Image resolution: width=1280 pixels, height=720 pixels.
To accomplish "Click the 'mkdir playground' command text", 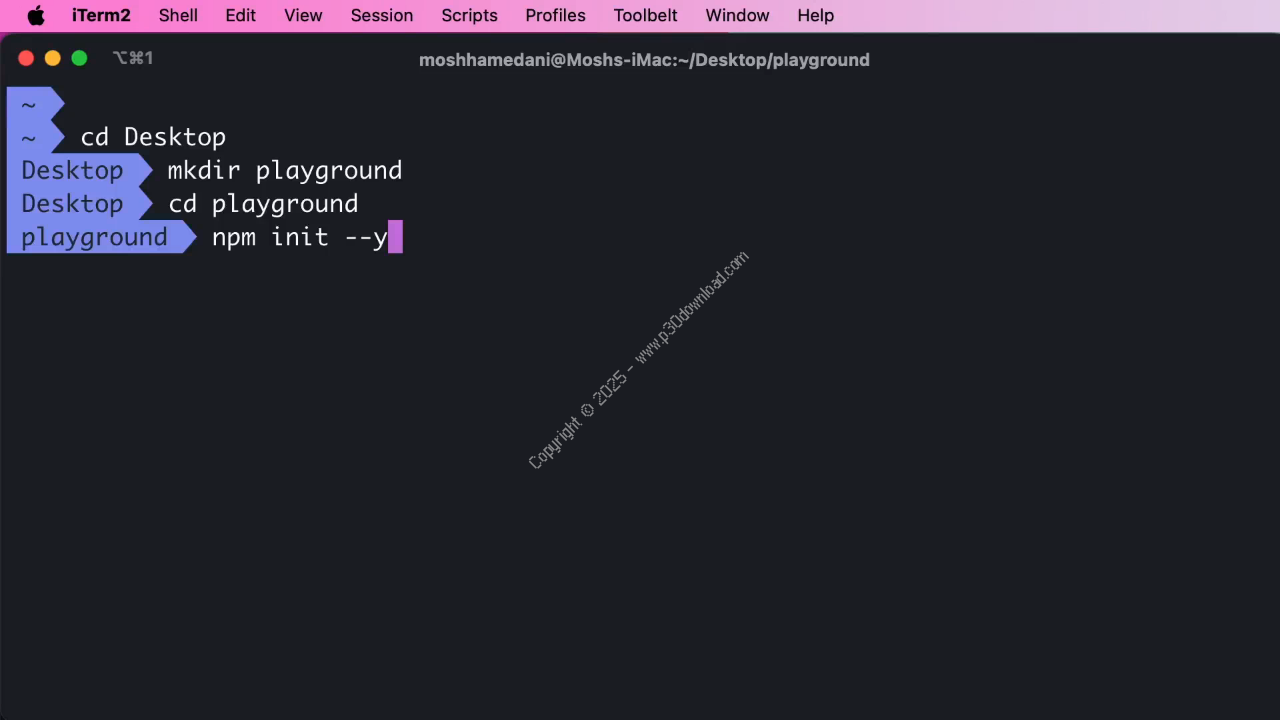I will (285, 171).
